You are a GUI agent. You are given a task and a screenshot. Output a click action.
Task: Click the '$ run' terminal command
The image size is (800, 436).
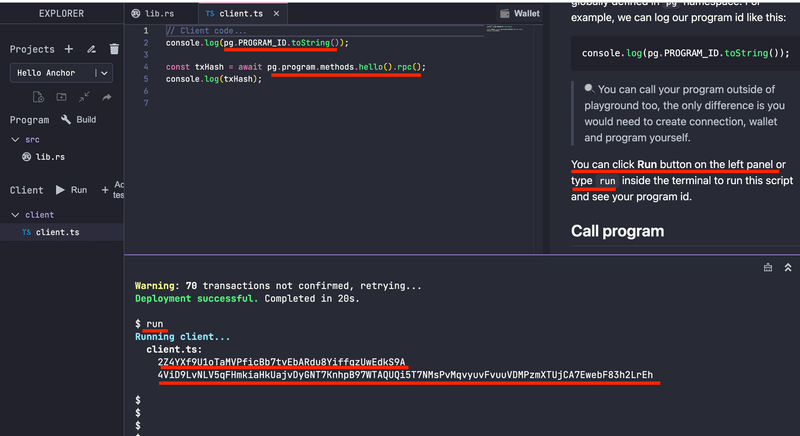(x=149, y=324)
